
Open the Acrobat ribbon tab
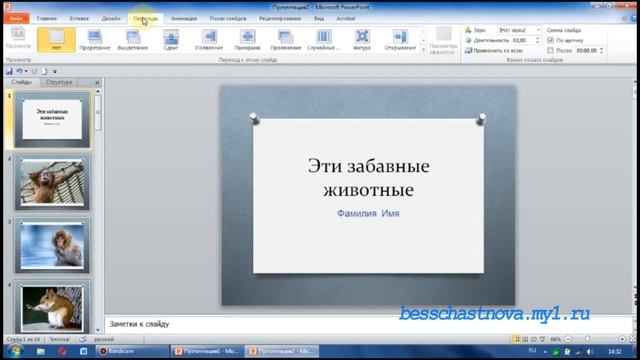pos(346,18)
